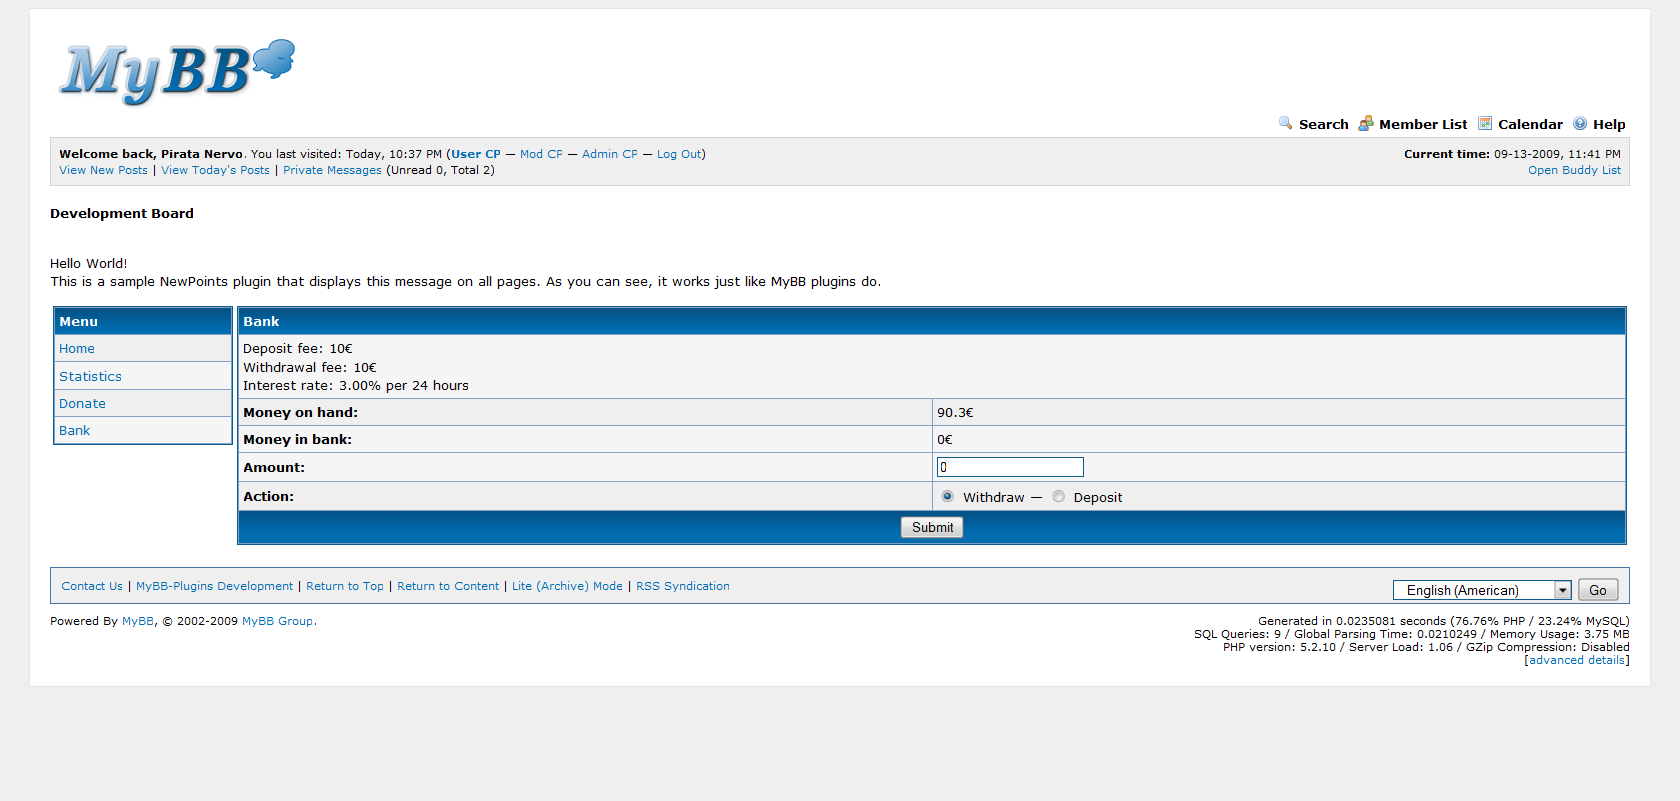Select the Deposit radio button
Image resolution: width=1680 pixels, height=801 pixels.
1058,496
